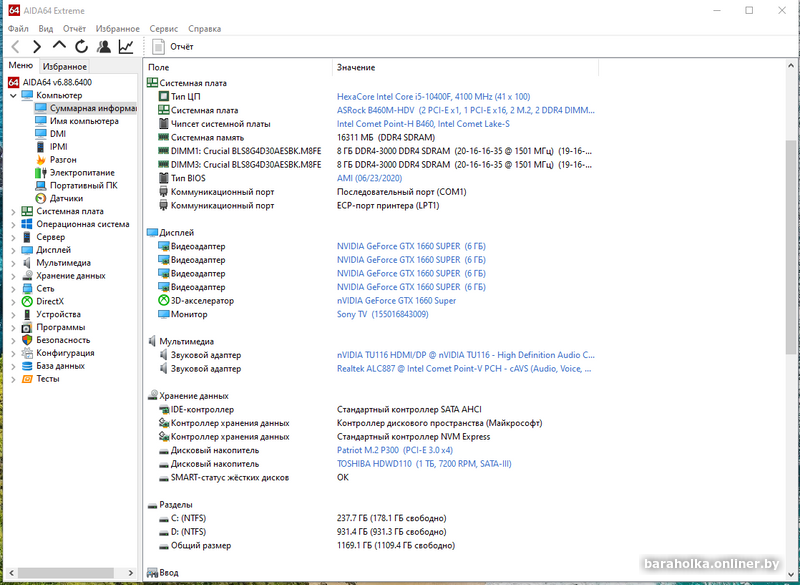Expand the Операционная система tree node
This screenshot has width=800, height=585.
tap(13, 224)
